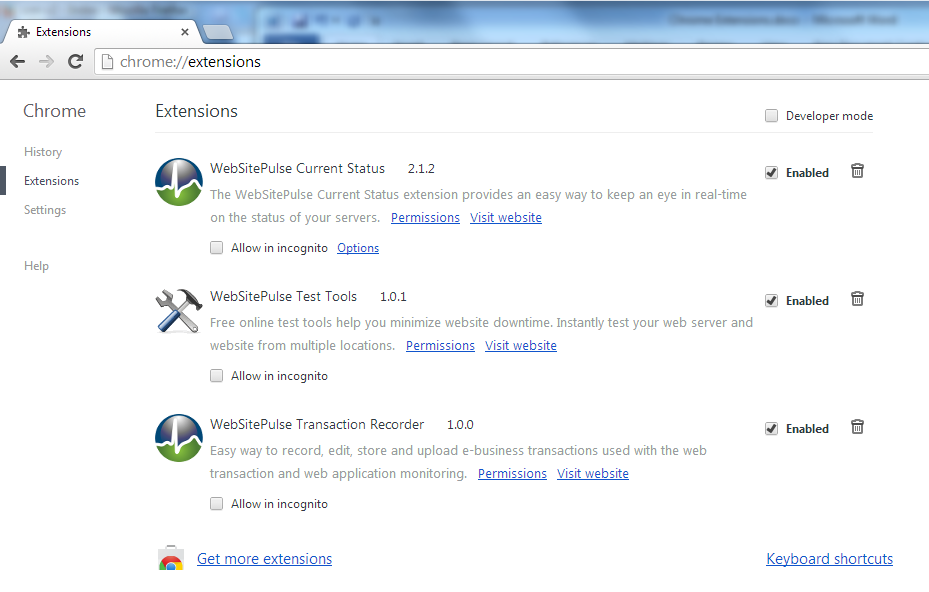Click the WebSitePulse Transaction Recorder title
Viewport: 929px width, 592px height.
tap(317, 424)
